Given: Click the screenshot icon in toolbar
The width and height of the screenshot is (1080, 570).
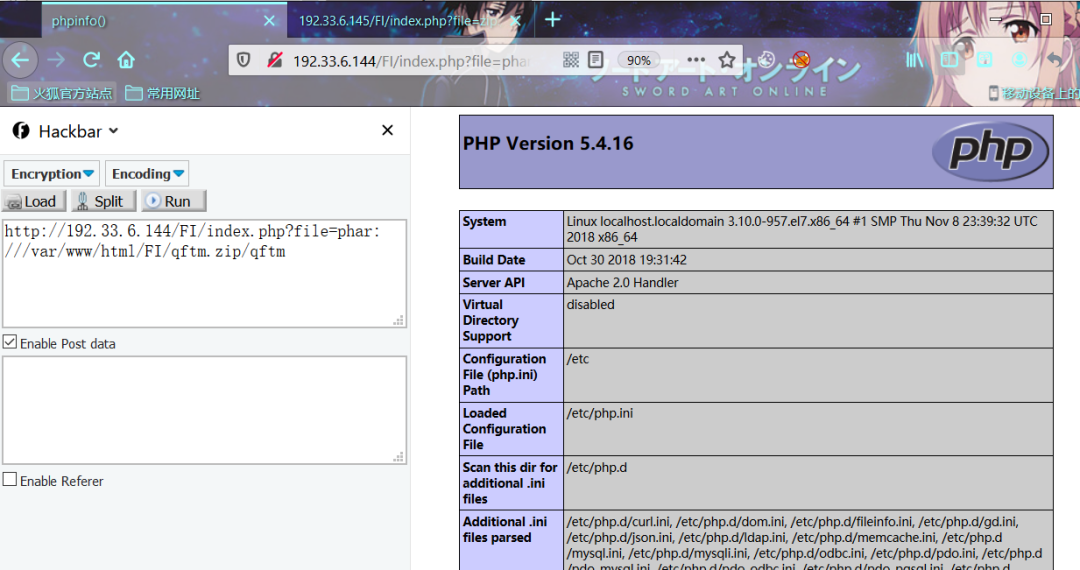Looking at the screenshot, I should point(984,60).
